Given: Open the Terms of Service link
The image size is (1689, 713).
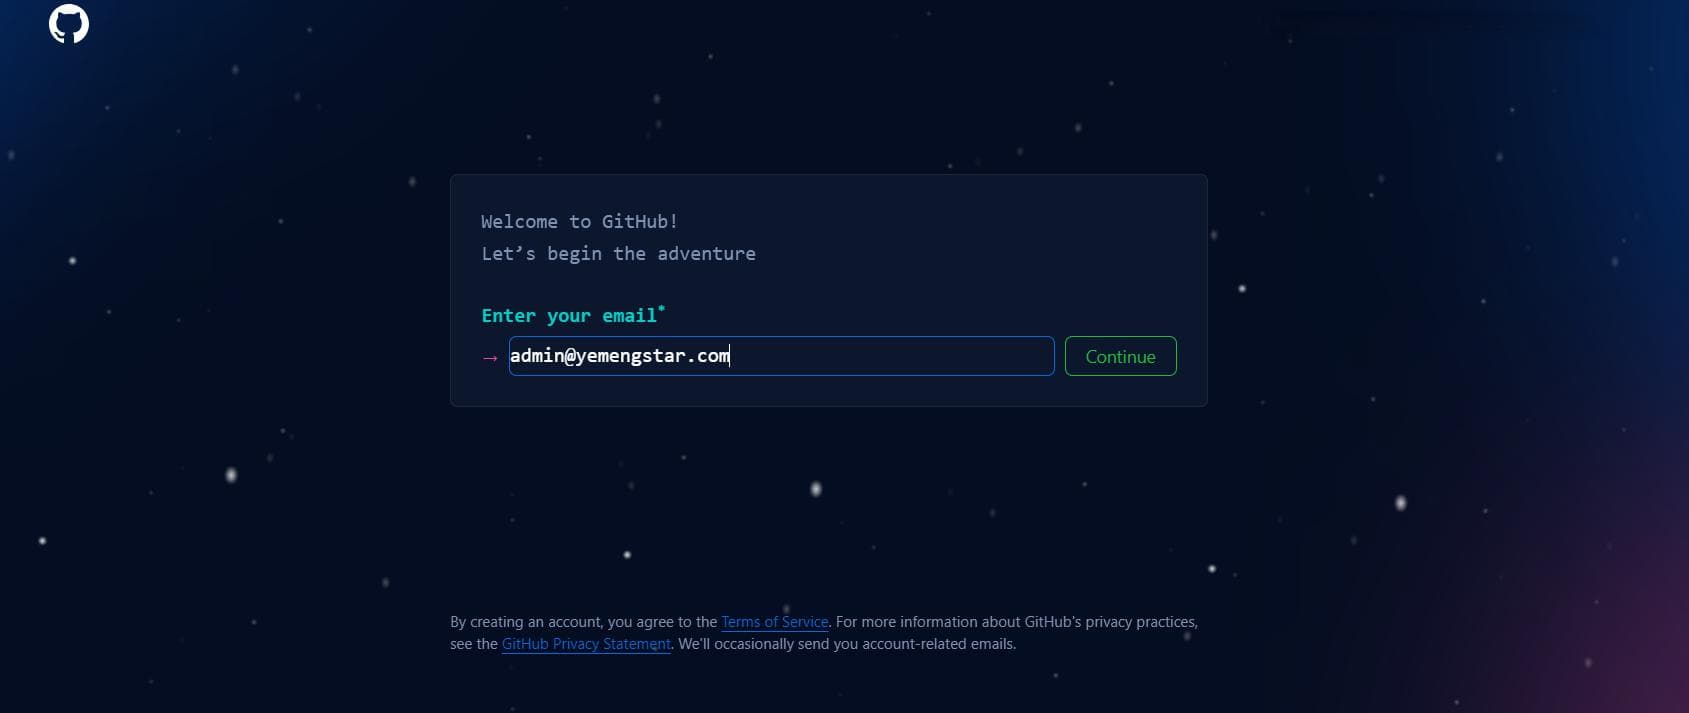Looking at the screenshot, I should point(774,622).
